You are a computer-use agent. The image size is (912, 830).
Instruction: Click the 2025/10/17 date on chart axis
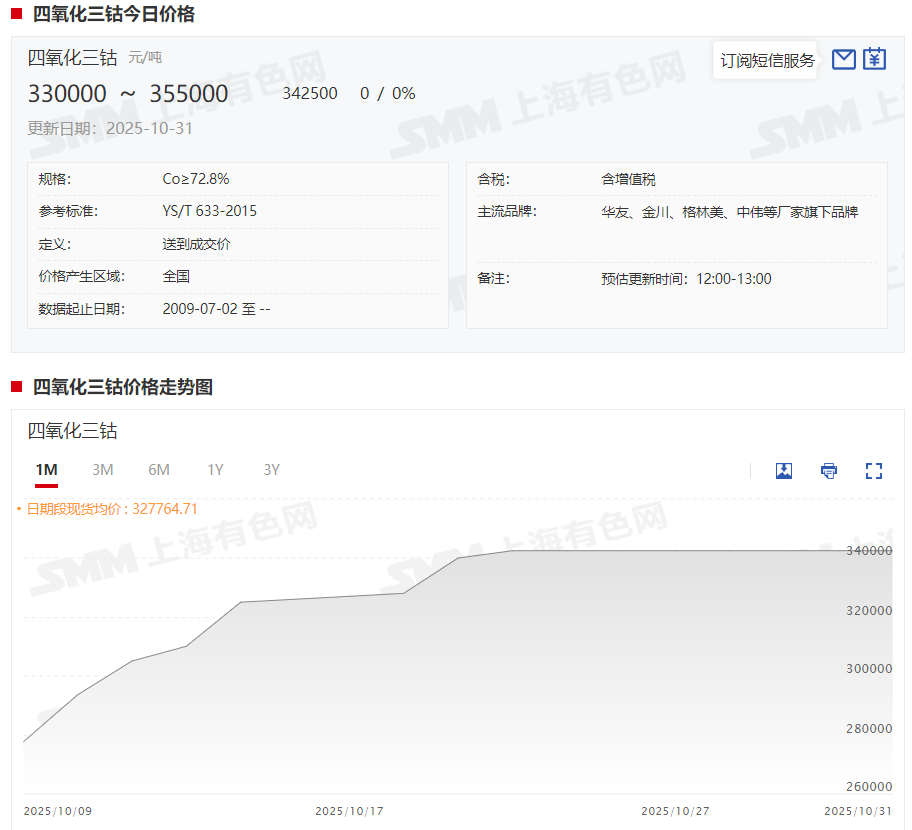(349, 811)
